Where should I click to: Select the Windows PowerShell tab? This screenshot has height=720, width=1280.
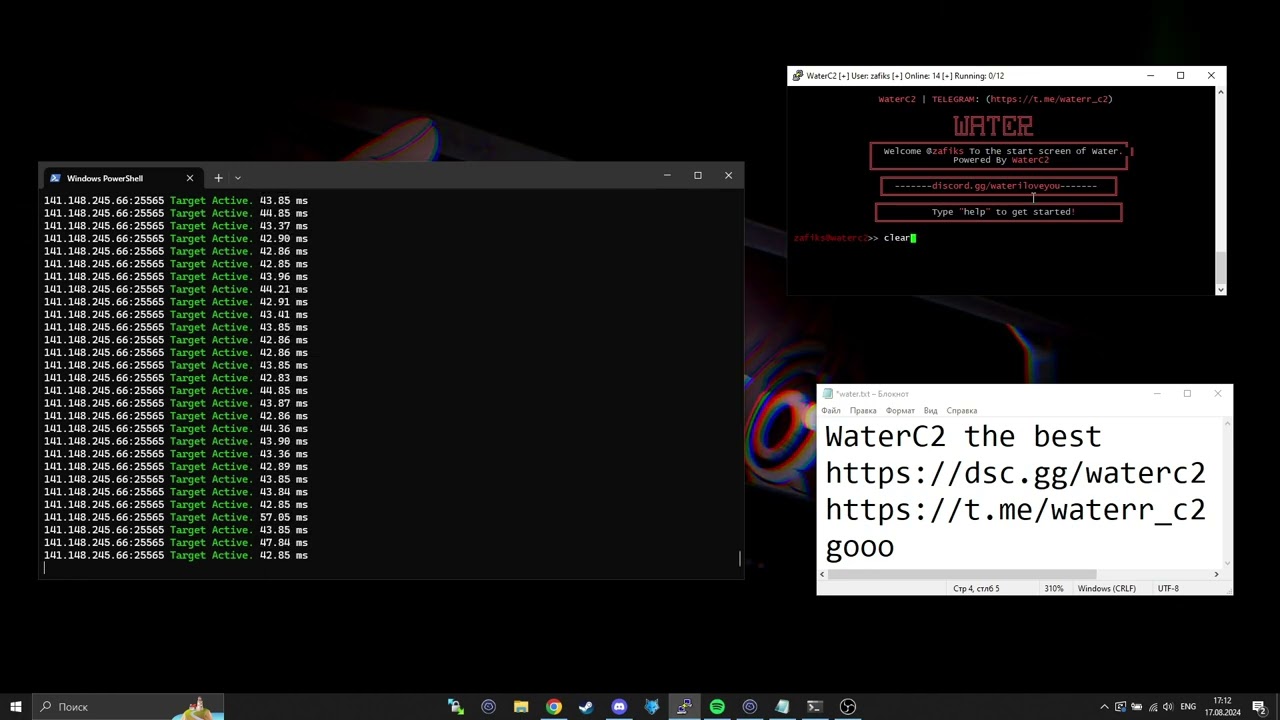(122, 178)
